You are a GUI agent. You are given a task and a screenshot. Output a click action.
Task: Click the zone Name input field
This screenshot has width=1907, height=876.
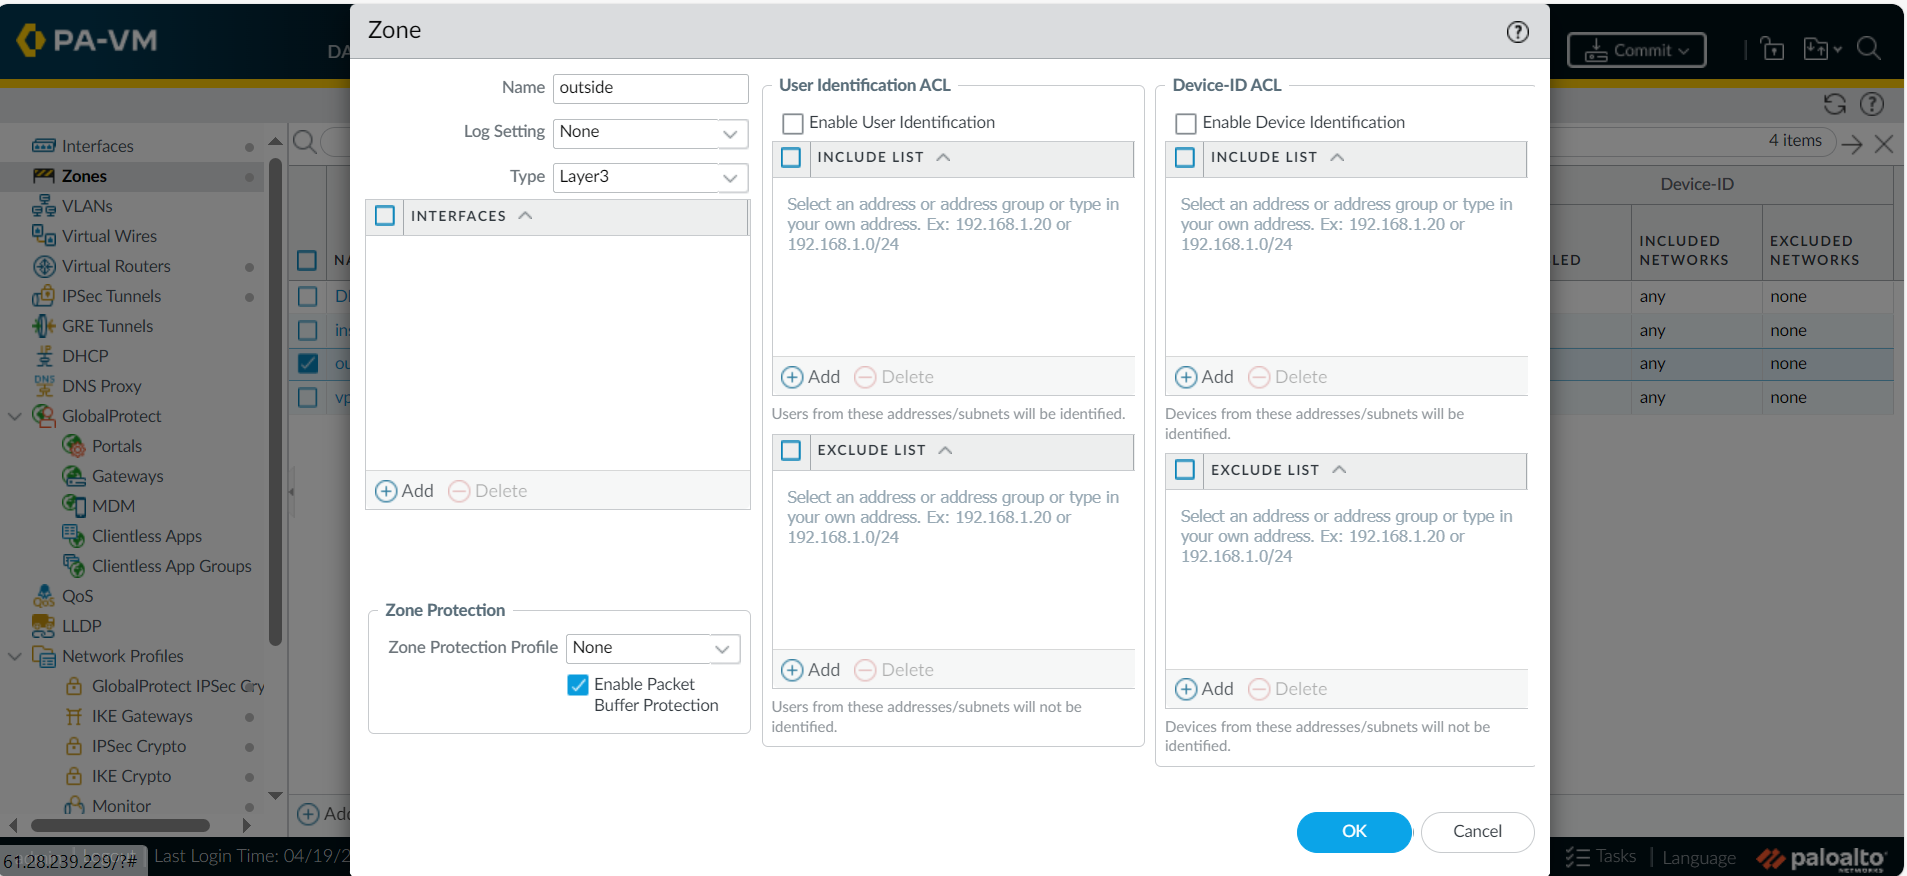click(649, 88)
